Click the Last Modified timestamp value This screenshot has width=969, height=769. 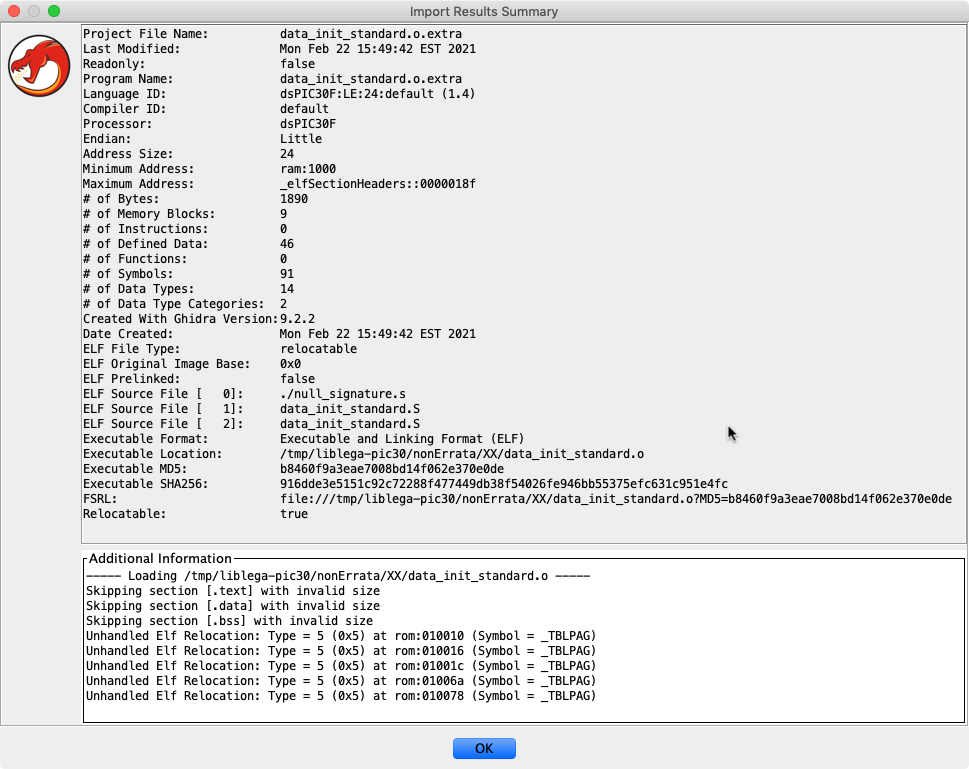378,49
